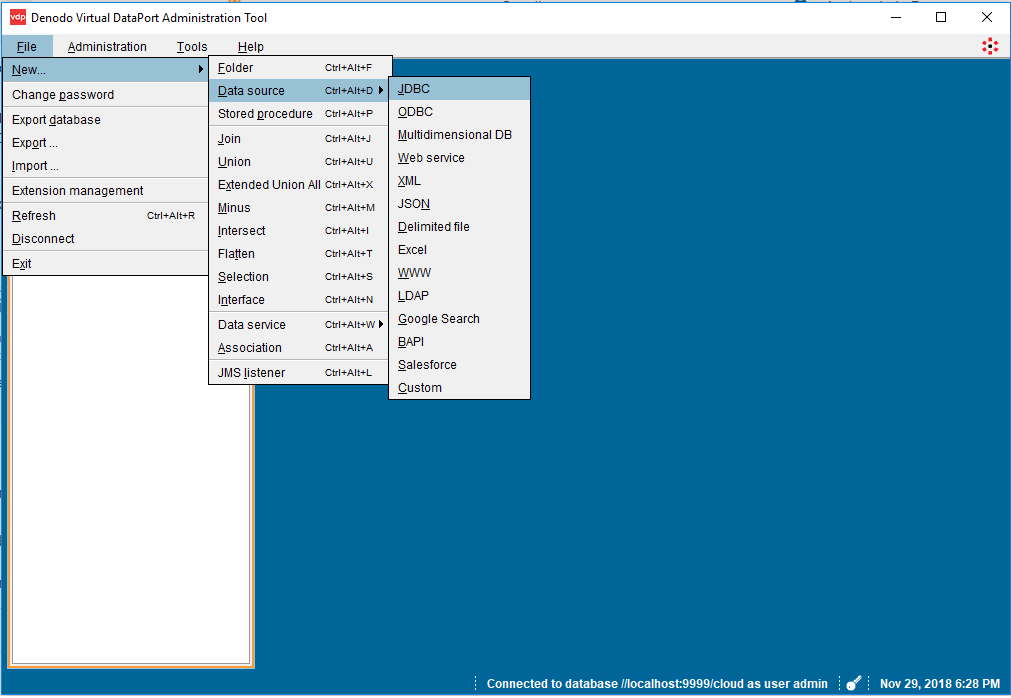
Task: Expand the Data service submenu arrow
Action: [381, 324]
